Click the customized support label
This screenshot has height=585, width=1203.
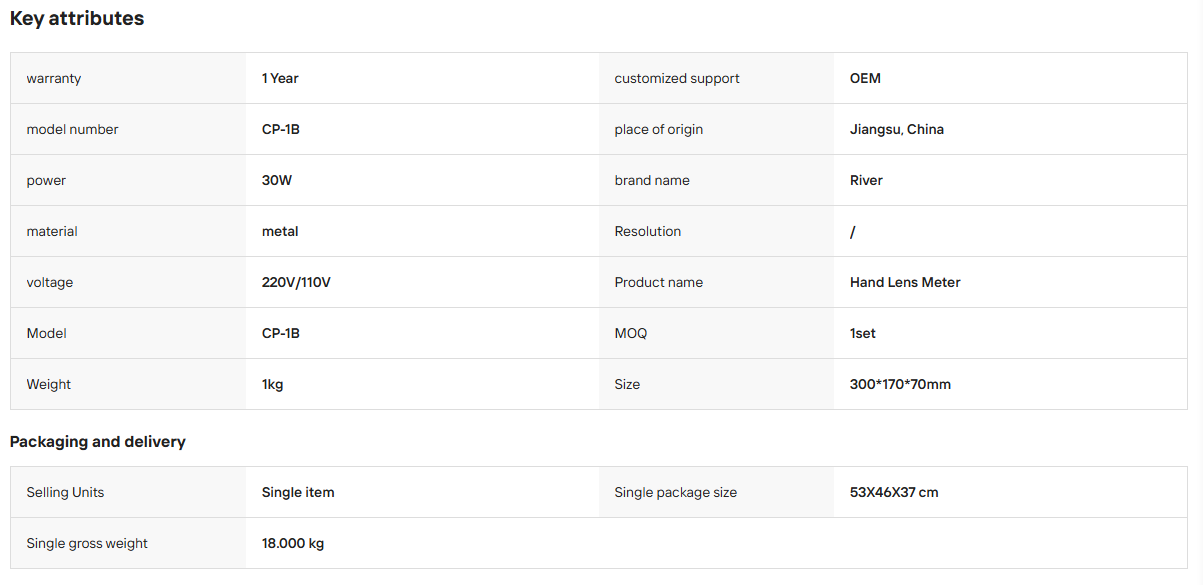(677, 78)
